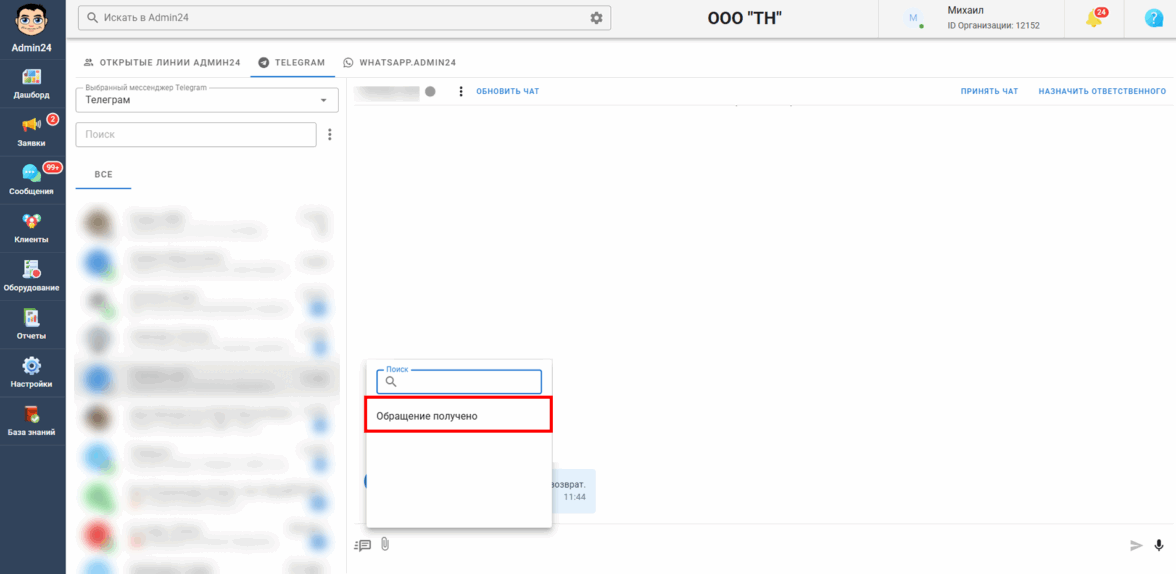Click the Поиск field in templates popup
The image size is (1176, 574).
pos(459,382)
